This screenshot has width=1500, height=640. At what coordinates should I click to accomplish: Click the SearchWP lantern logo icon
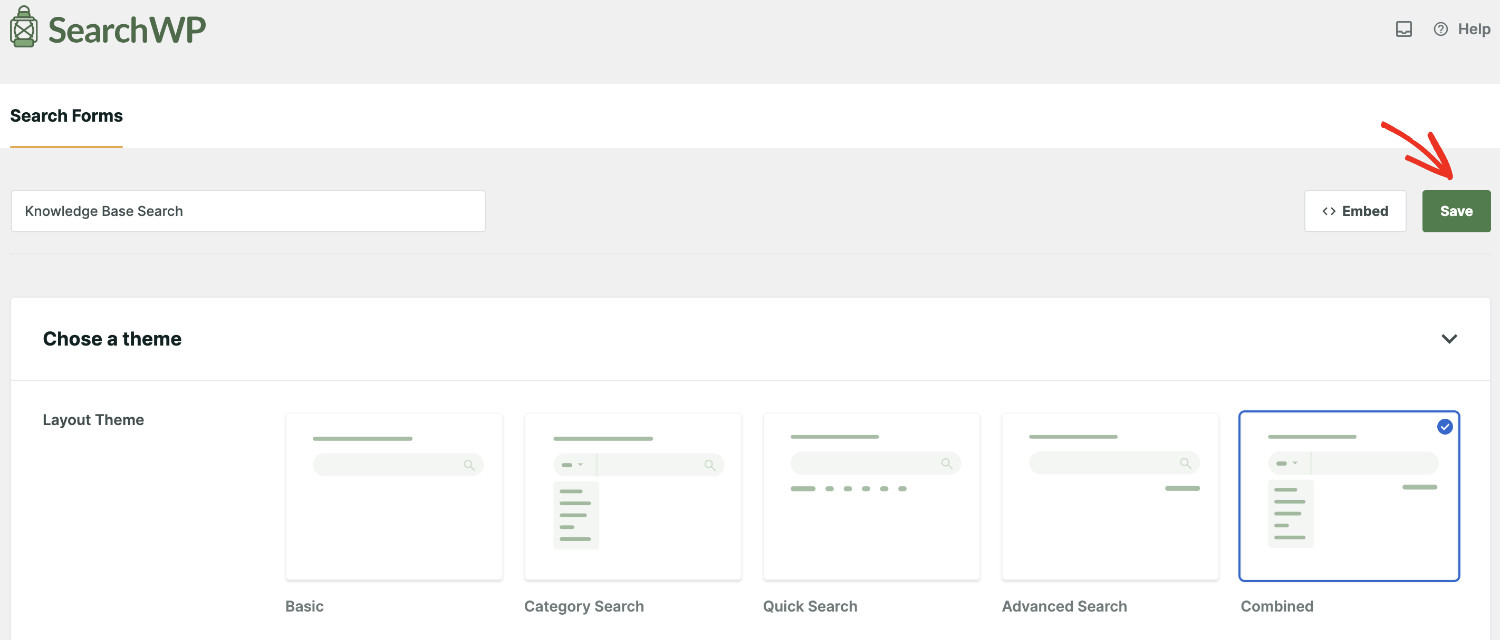[x=25, y=27]
